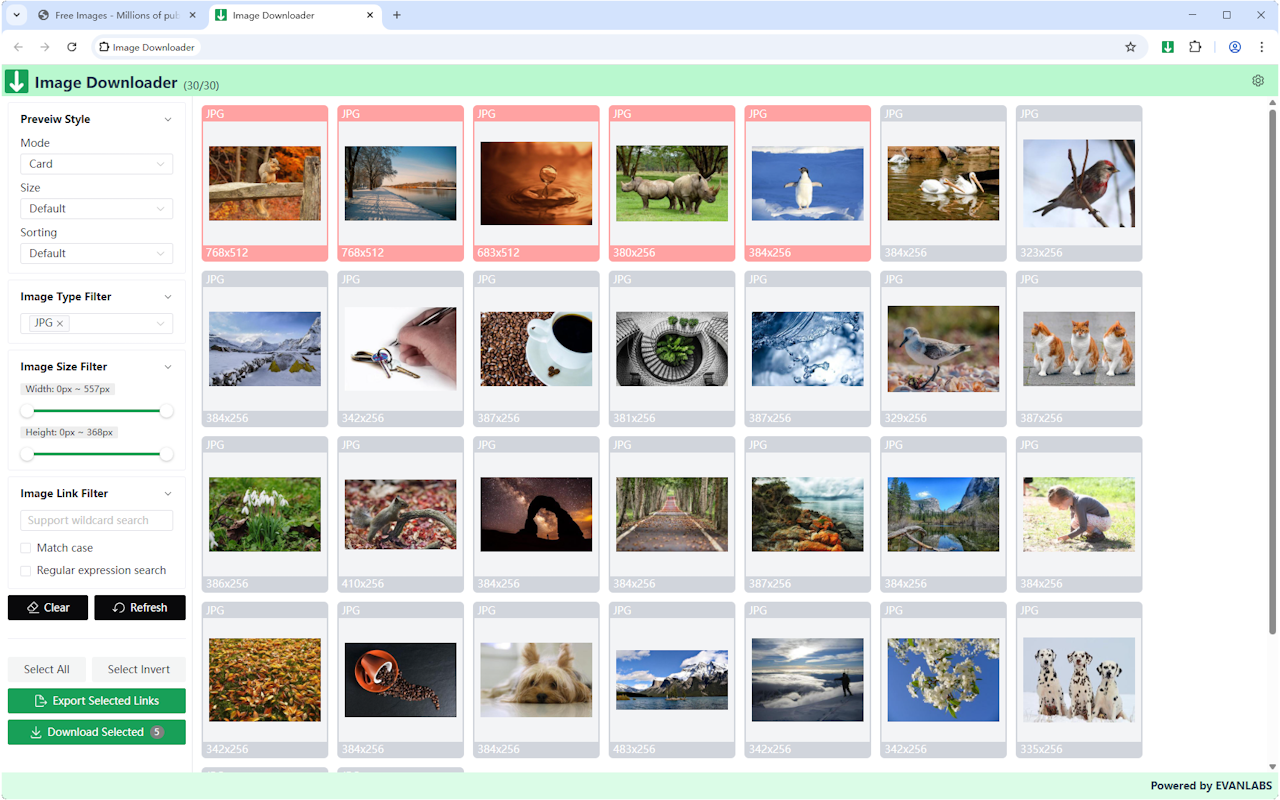Screen dimensions: 1280x800
Task: Focus the wildcard search input field
Action: point(96,521)
